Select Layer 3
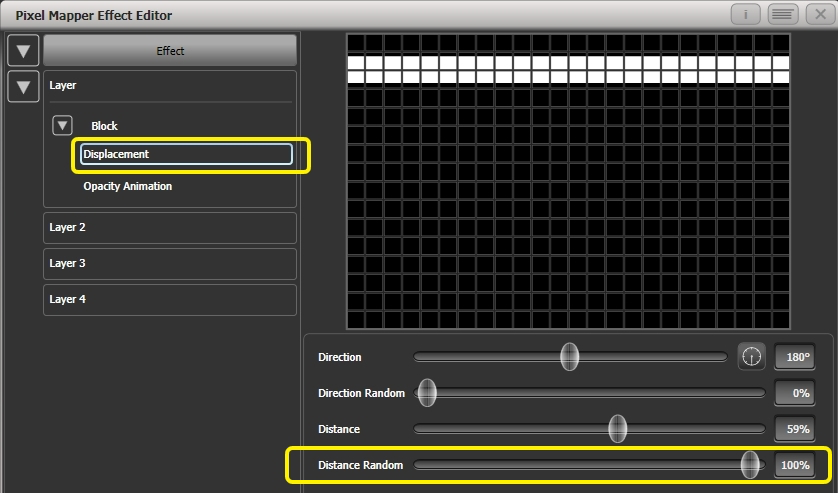Image resolution: width=838 pixels, height=493 pixels. coord(170,264)
